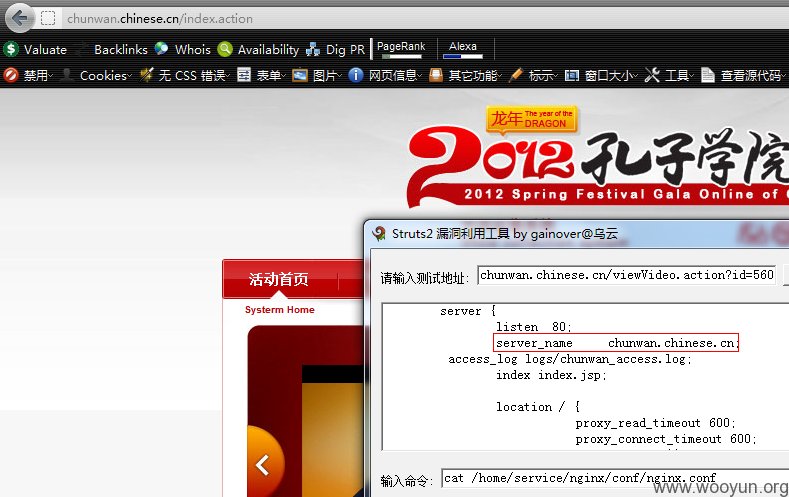Click the Struts2 tool window icon
789x497 pixels.
[x=378, y=234]
